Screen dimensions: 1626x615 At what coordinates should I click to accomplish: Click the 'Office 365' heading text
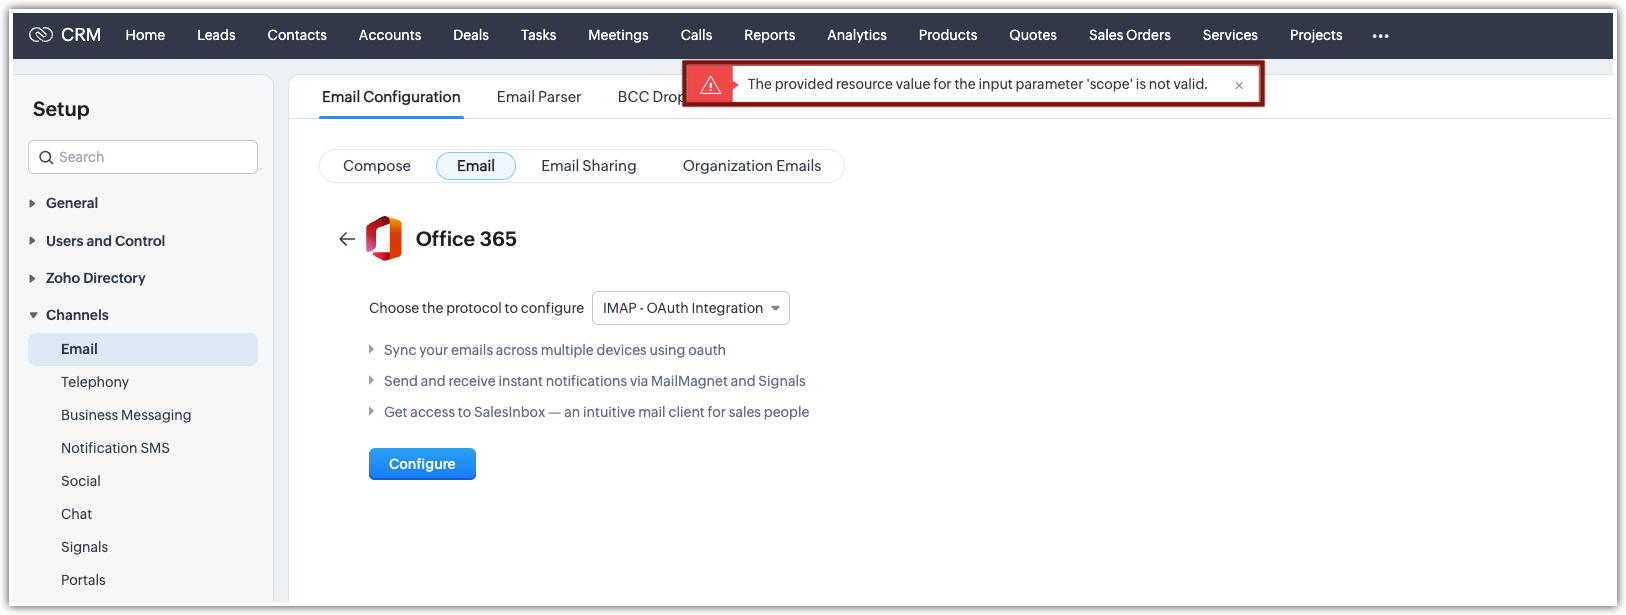(466, 239)
